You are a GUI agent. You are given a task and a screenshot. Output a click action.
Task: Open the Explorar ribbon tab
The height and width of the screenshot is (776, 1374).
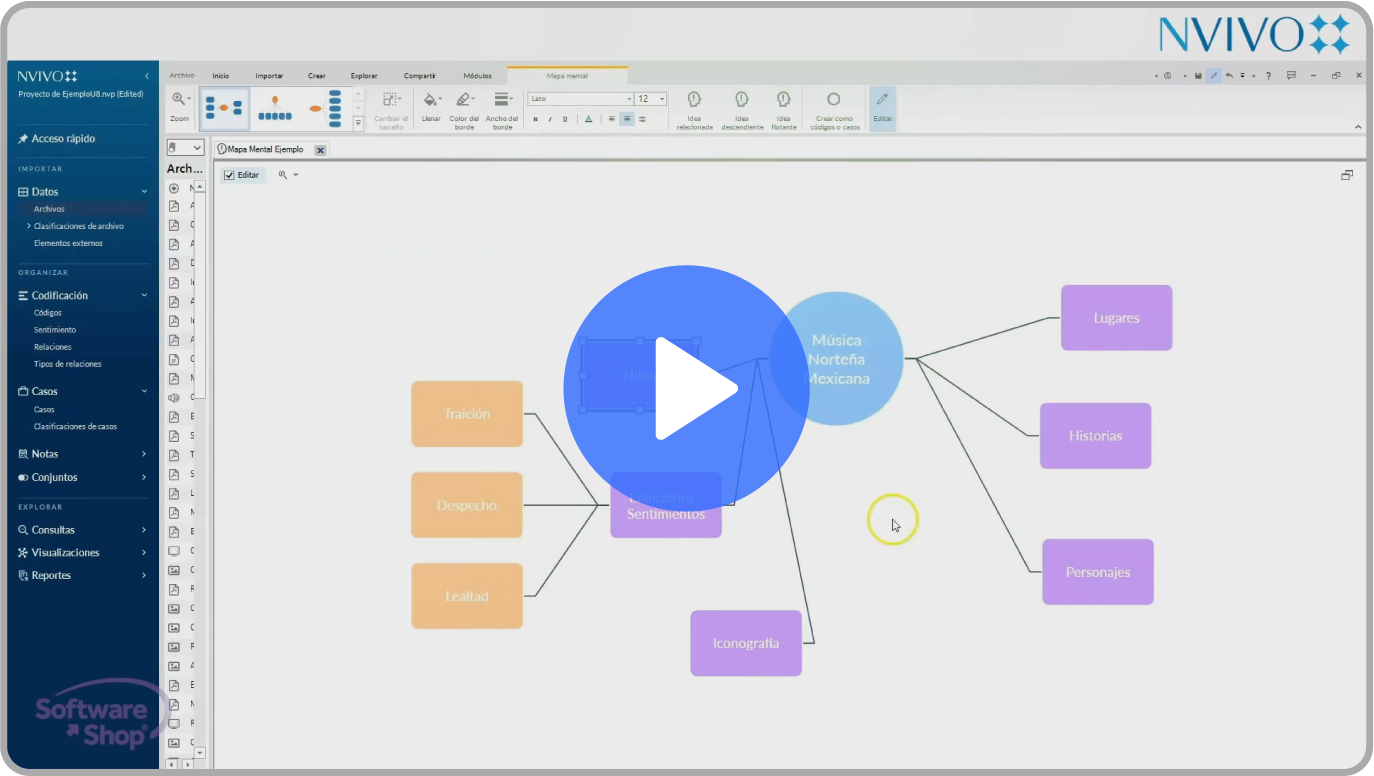[364, 75]
